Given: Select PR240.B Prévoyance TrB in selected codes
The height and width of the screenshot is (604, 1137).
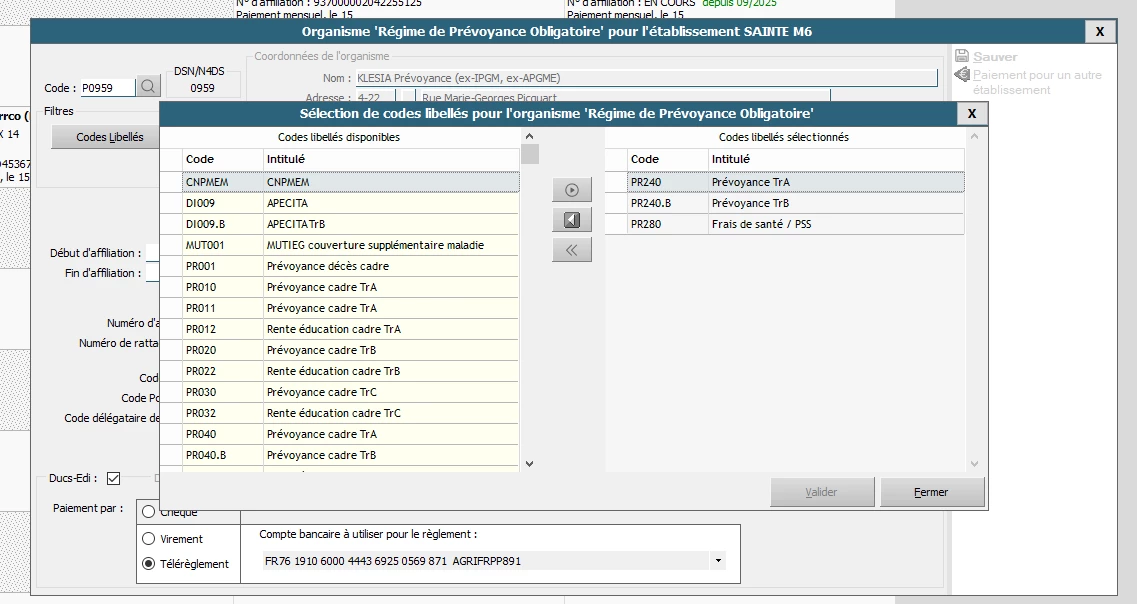Looking at the screenshot, I should 785,203.
